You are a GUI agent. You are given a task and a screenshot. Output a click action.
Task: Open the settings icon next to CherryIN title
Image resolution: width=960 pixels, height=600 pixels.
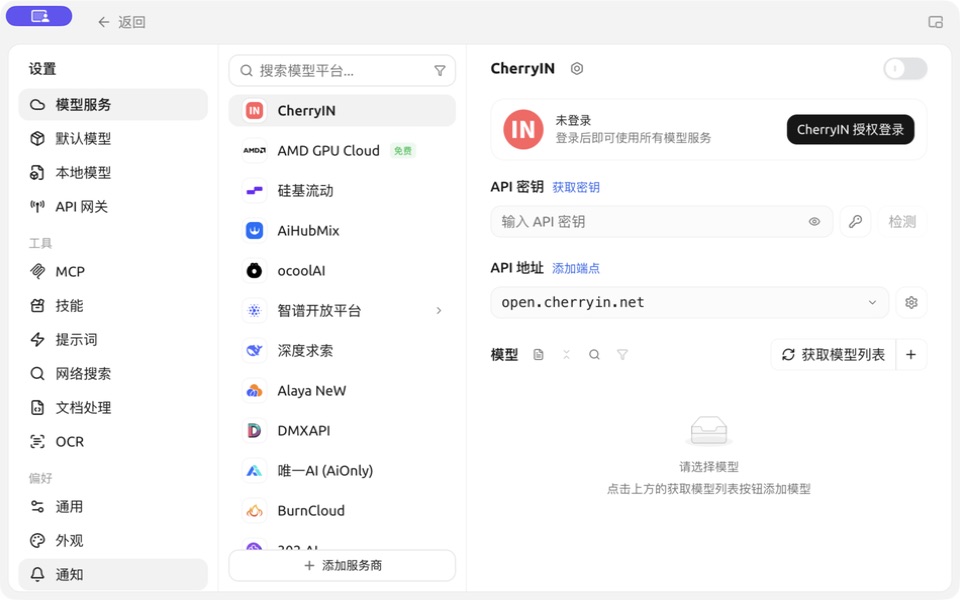click(577, 69)
